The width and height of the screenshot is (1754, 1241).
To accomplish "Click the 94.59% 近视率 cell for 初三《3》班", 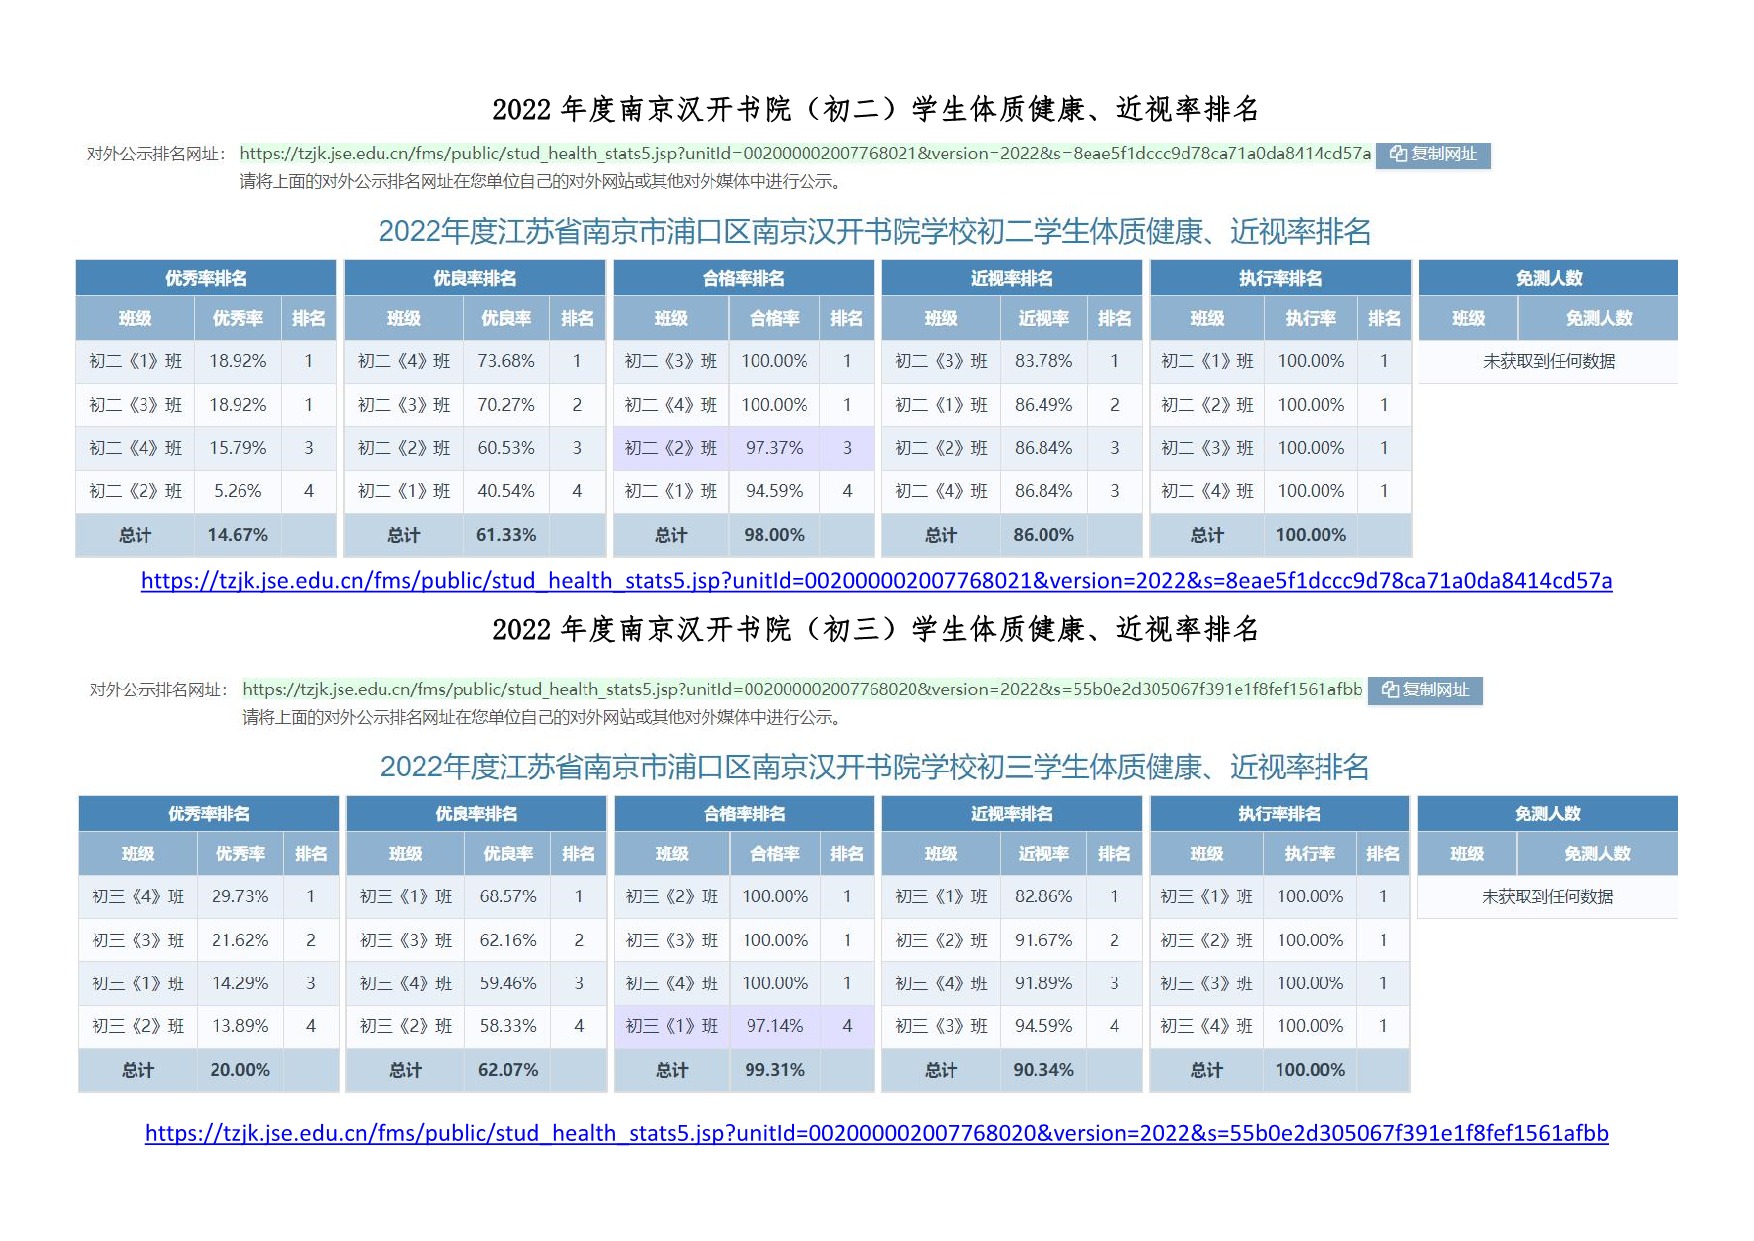I will [x=1043, y=1026].
